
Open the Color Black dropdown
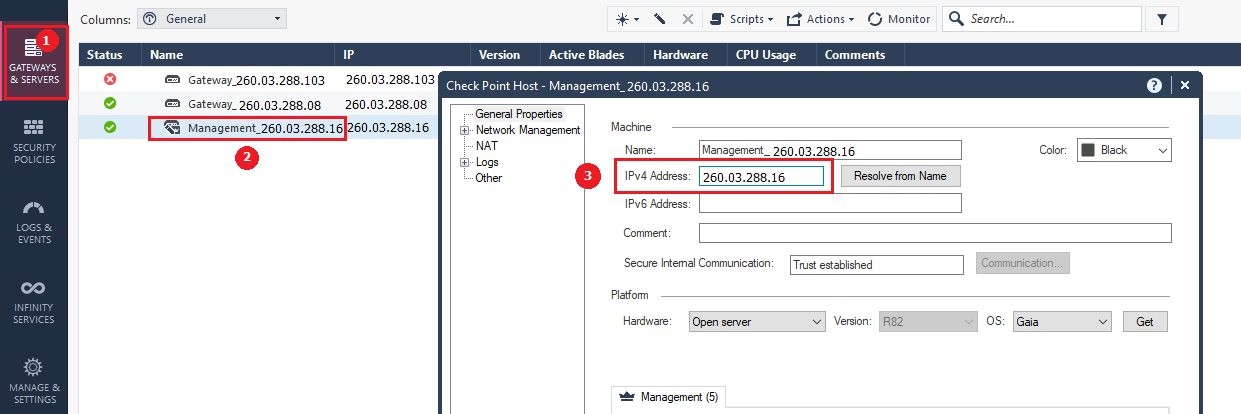pyautogui.click(x=1124, y=150)
